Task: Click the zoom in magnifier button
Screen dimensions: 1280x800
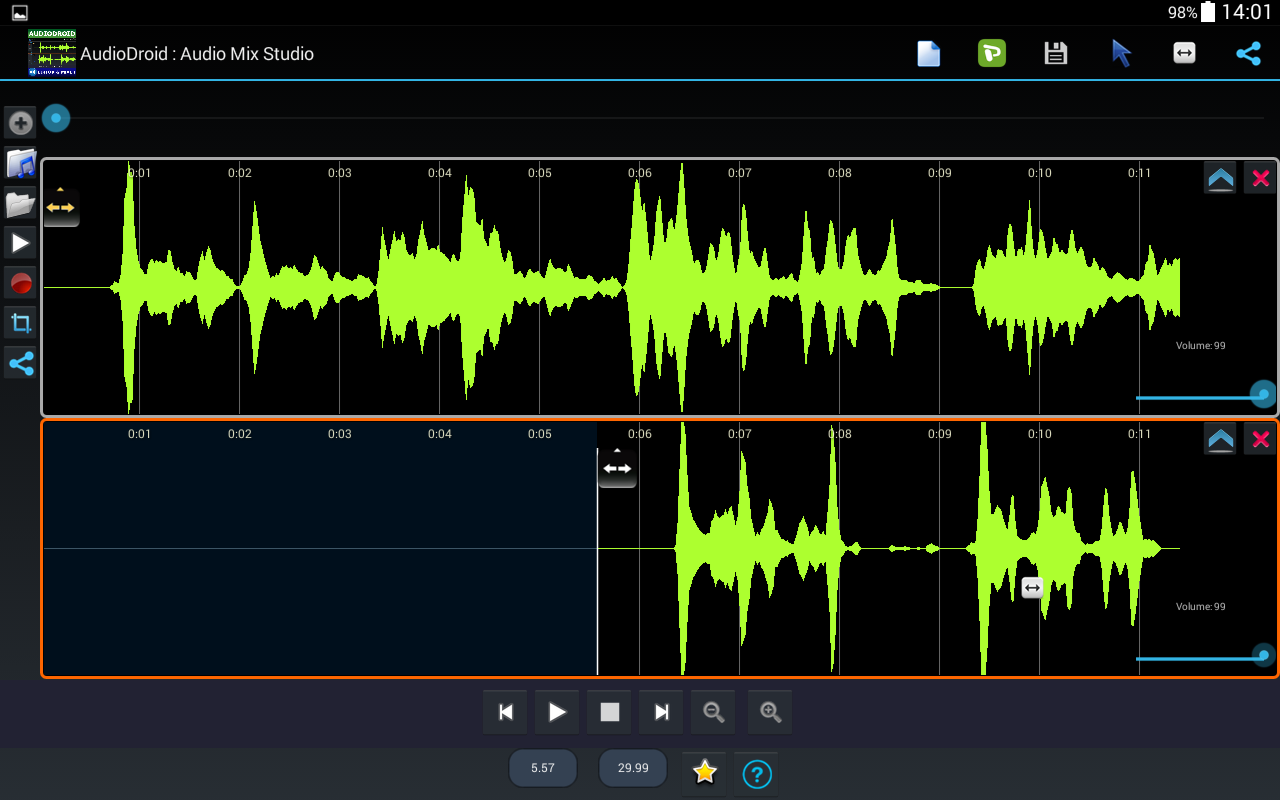Action: (769, 712)
